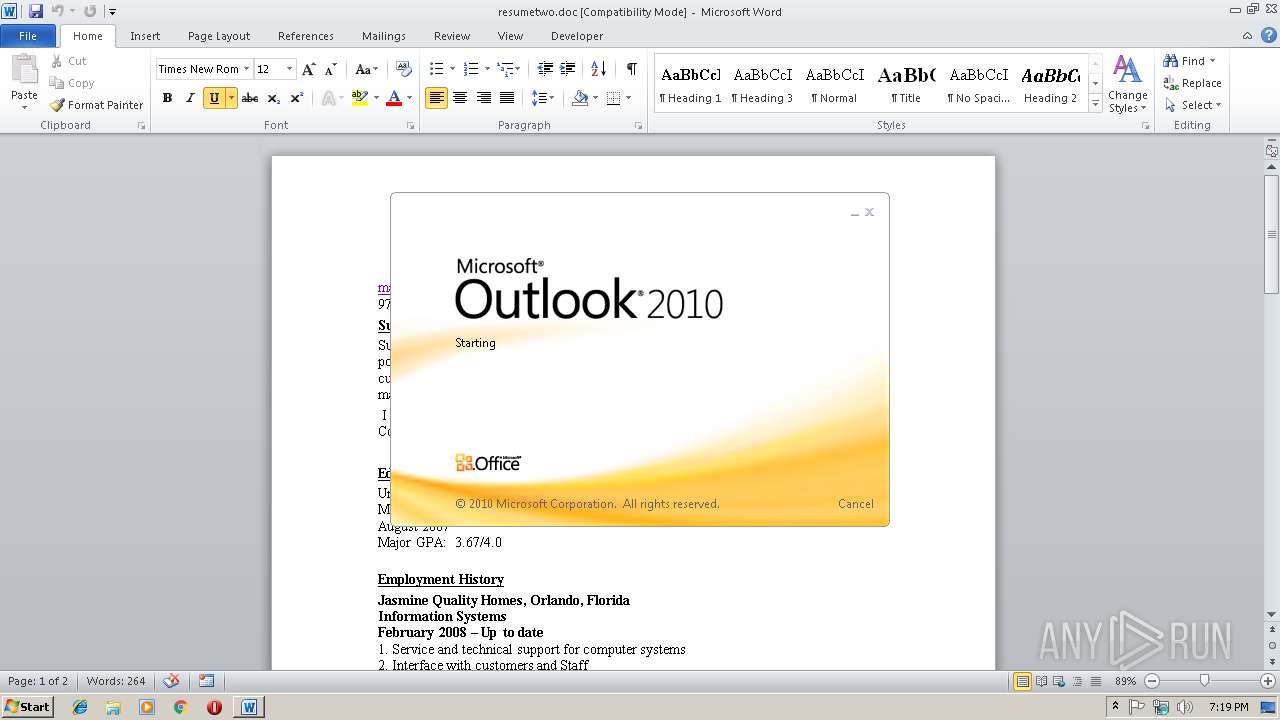Apply the red font color
Image resolution: width=1280 pixels, height=720 pixels.
[x=394, y=98]
